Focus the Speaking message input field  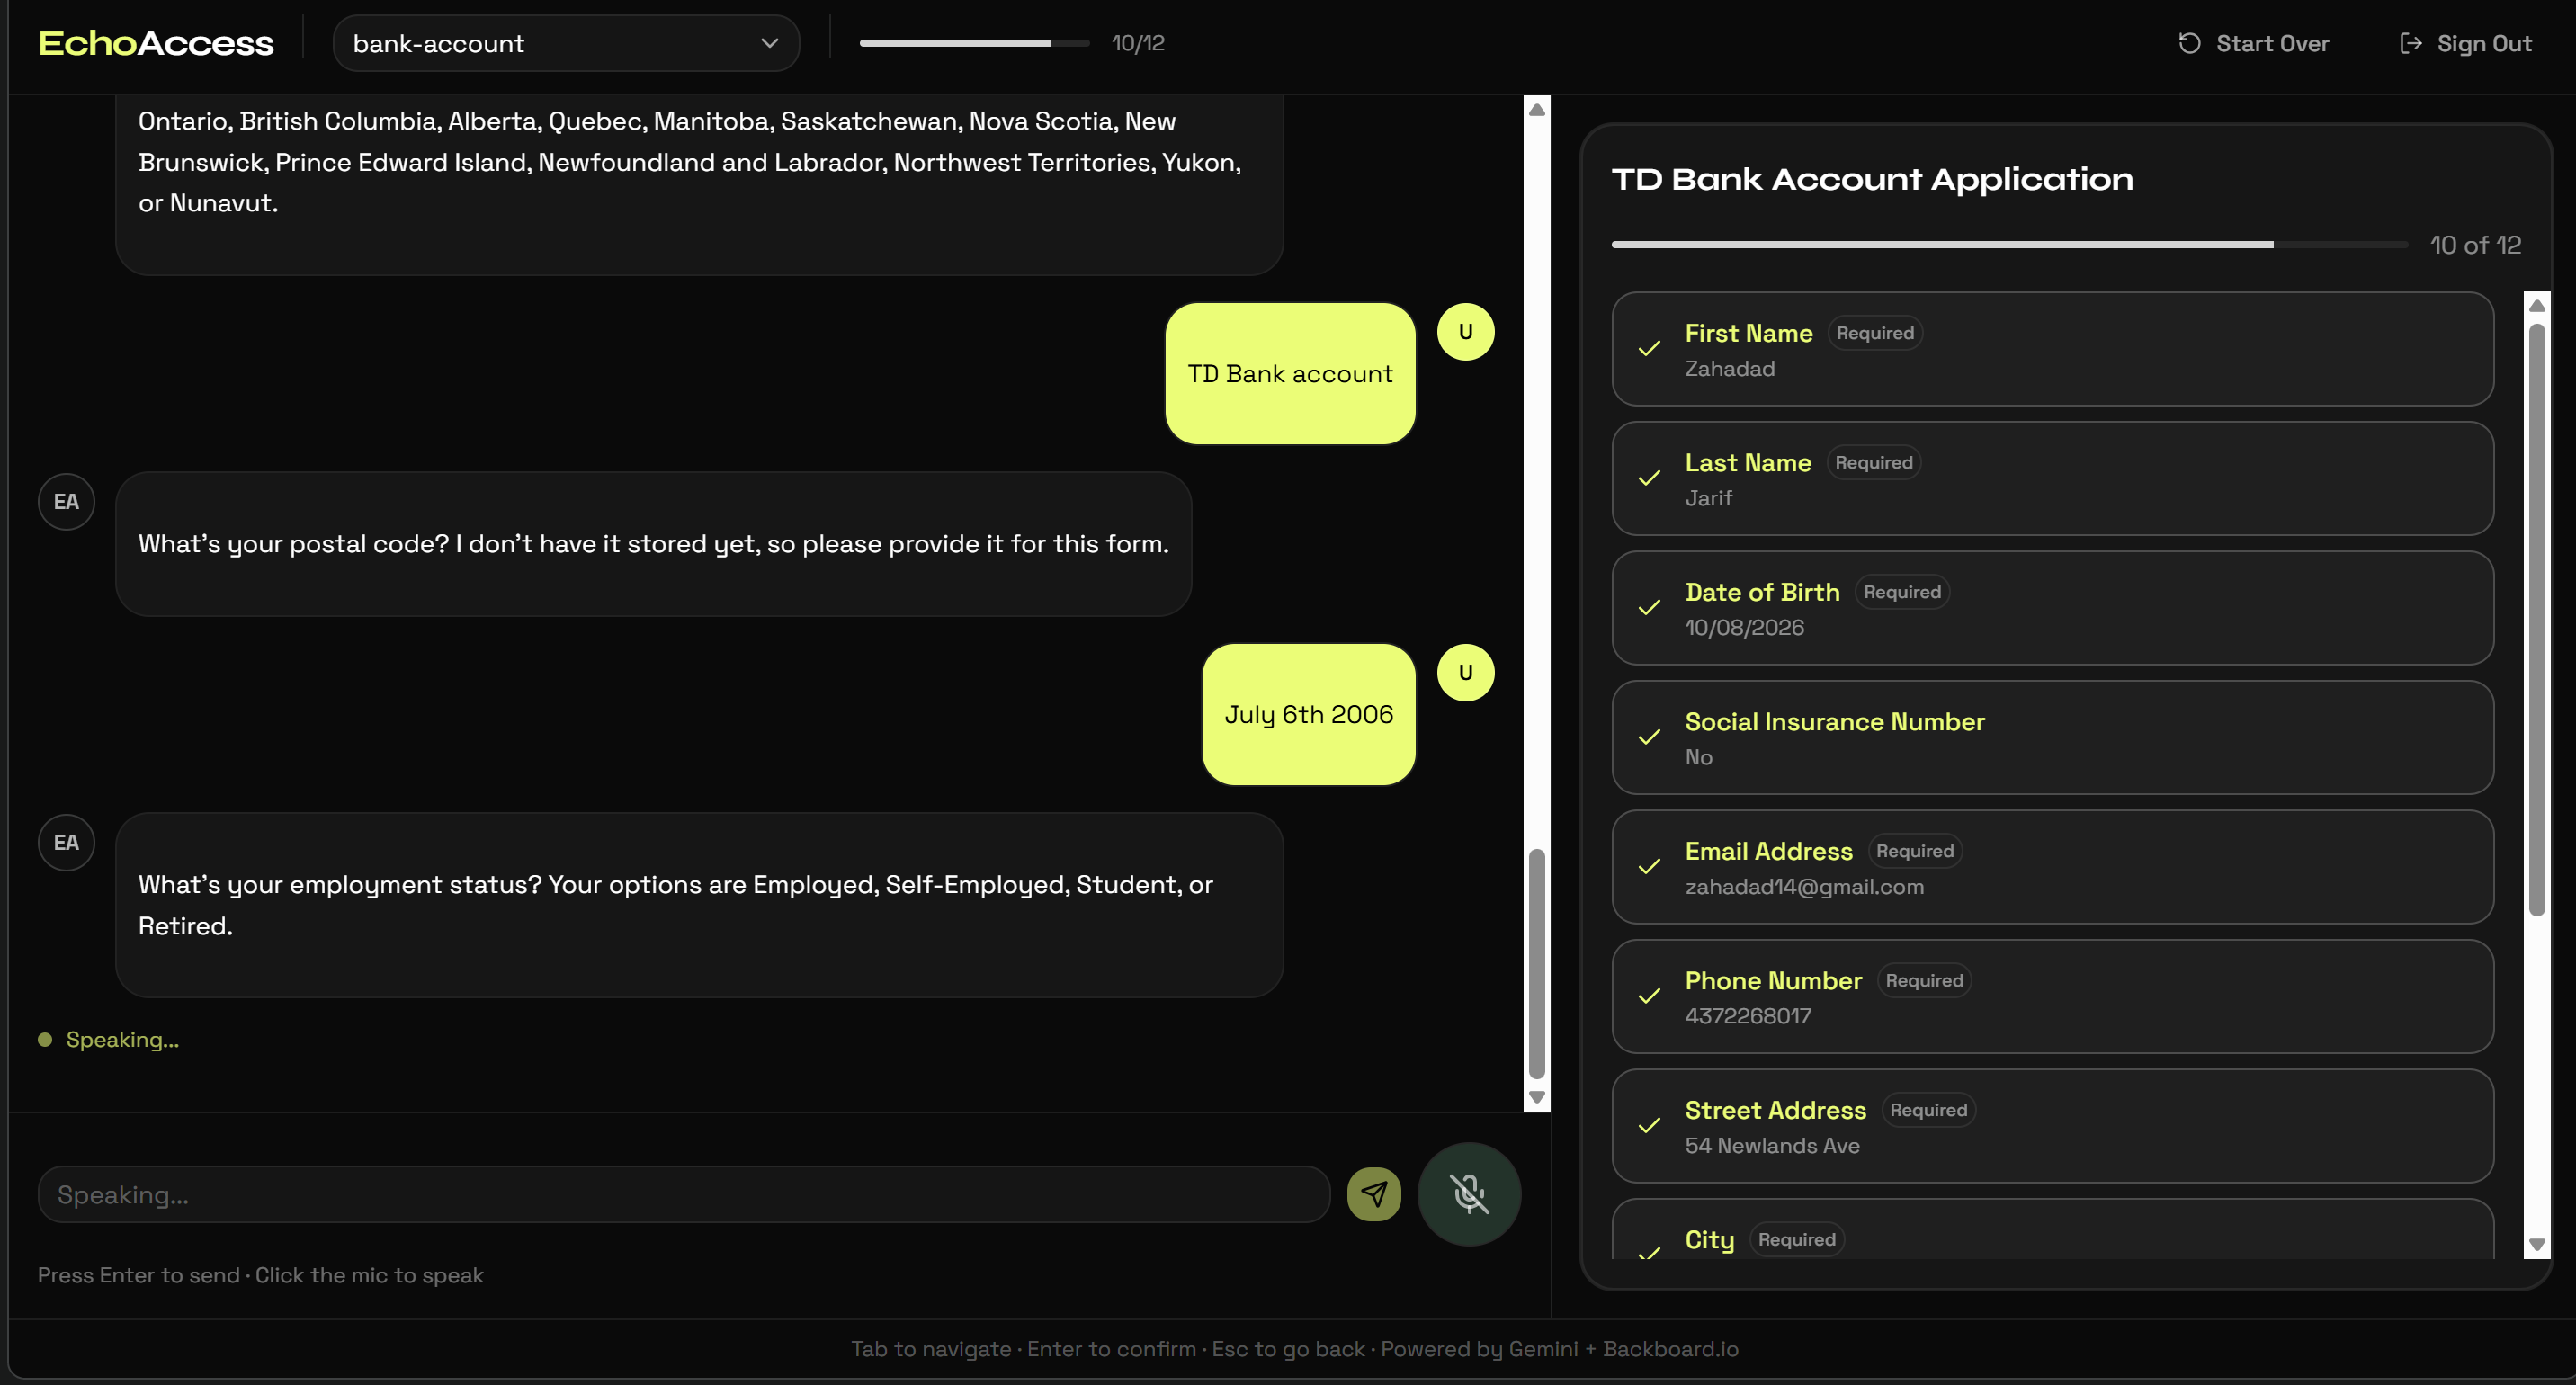pyautogui.click(x=683, y=1194)
